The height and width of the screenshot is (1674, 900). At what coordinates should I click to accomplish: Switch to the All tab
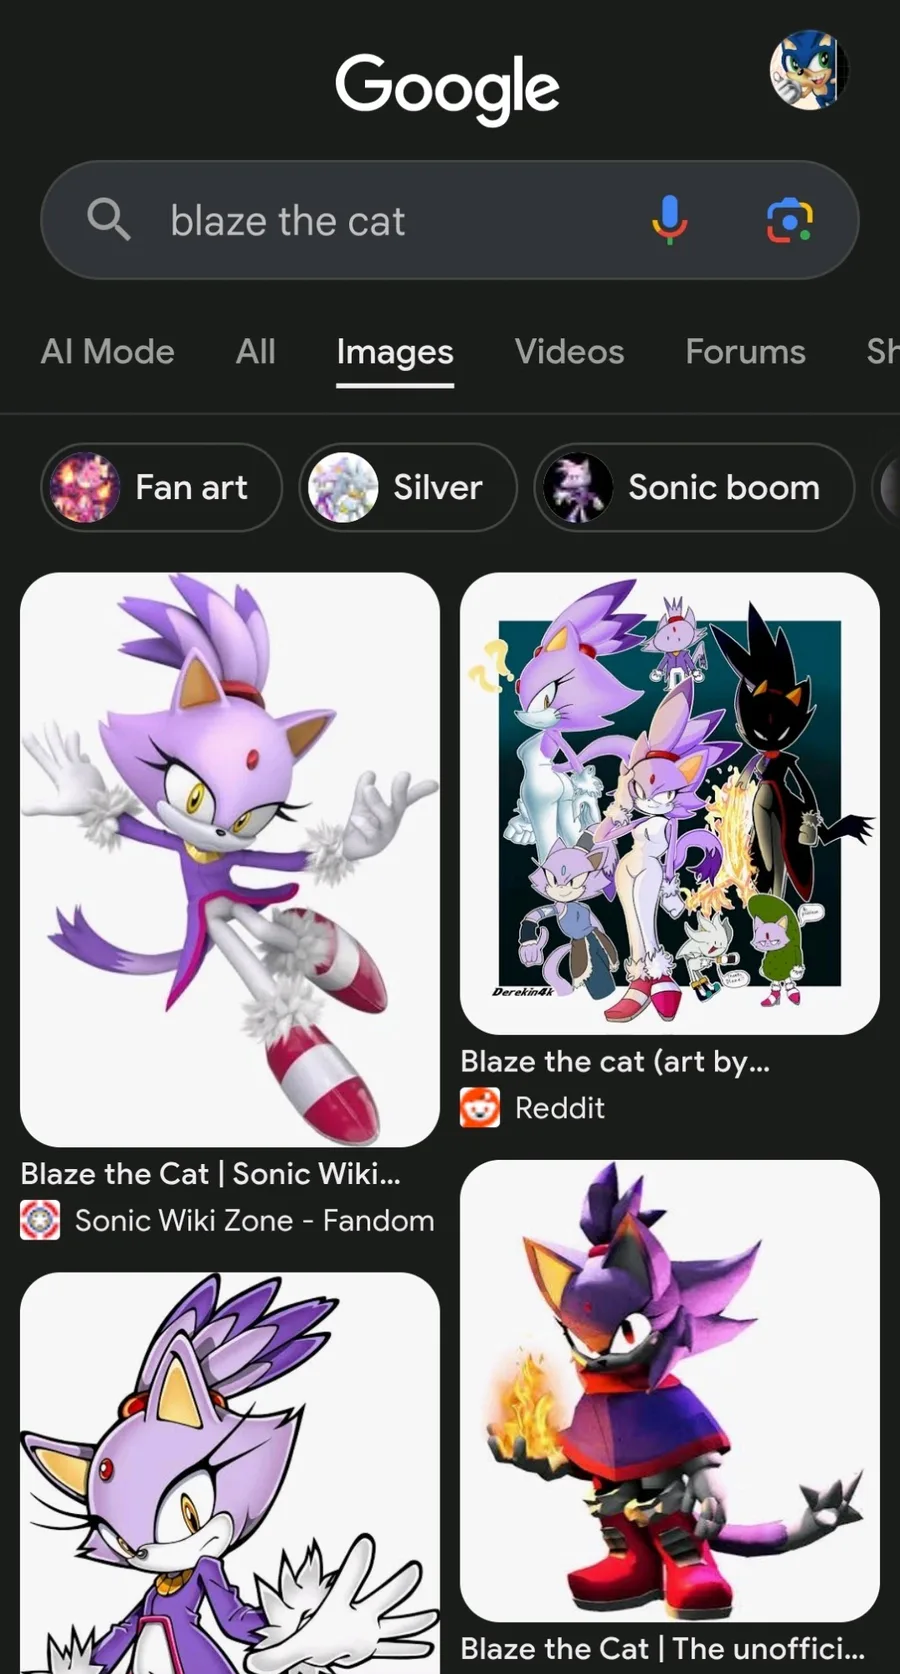pyautogui.click(x=256, y=352)
